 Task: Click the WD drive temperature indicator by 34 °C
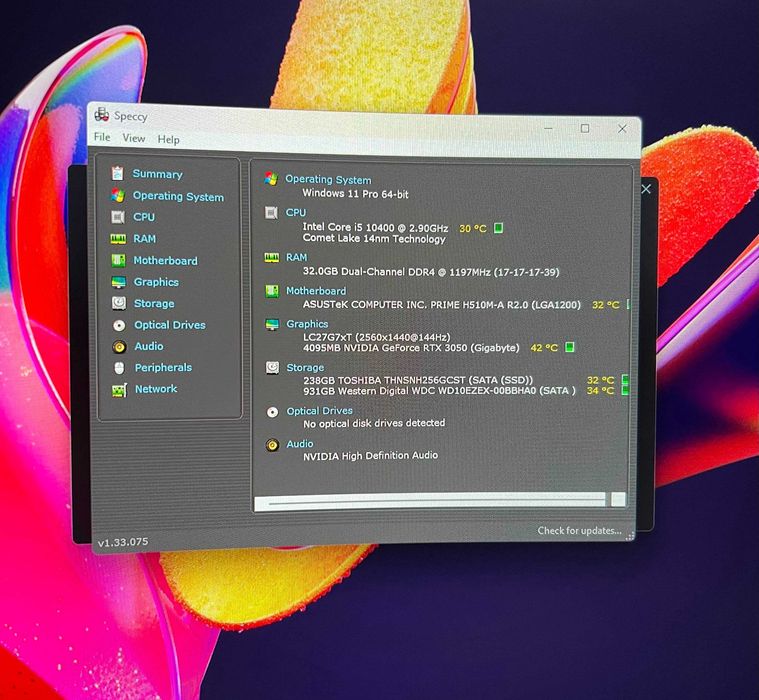click(625, 390)
